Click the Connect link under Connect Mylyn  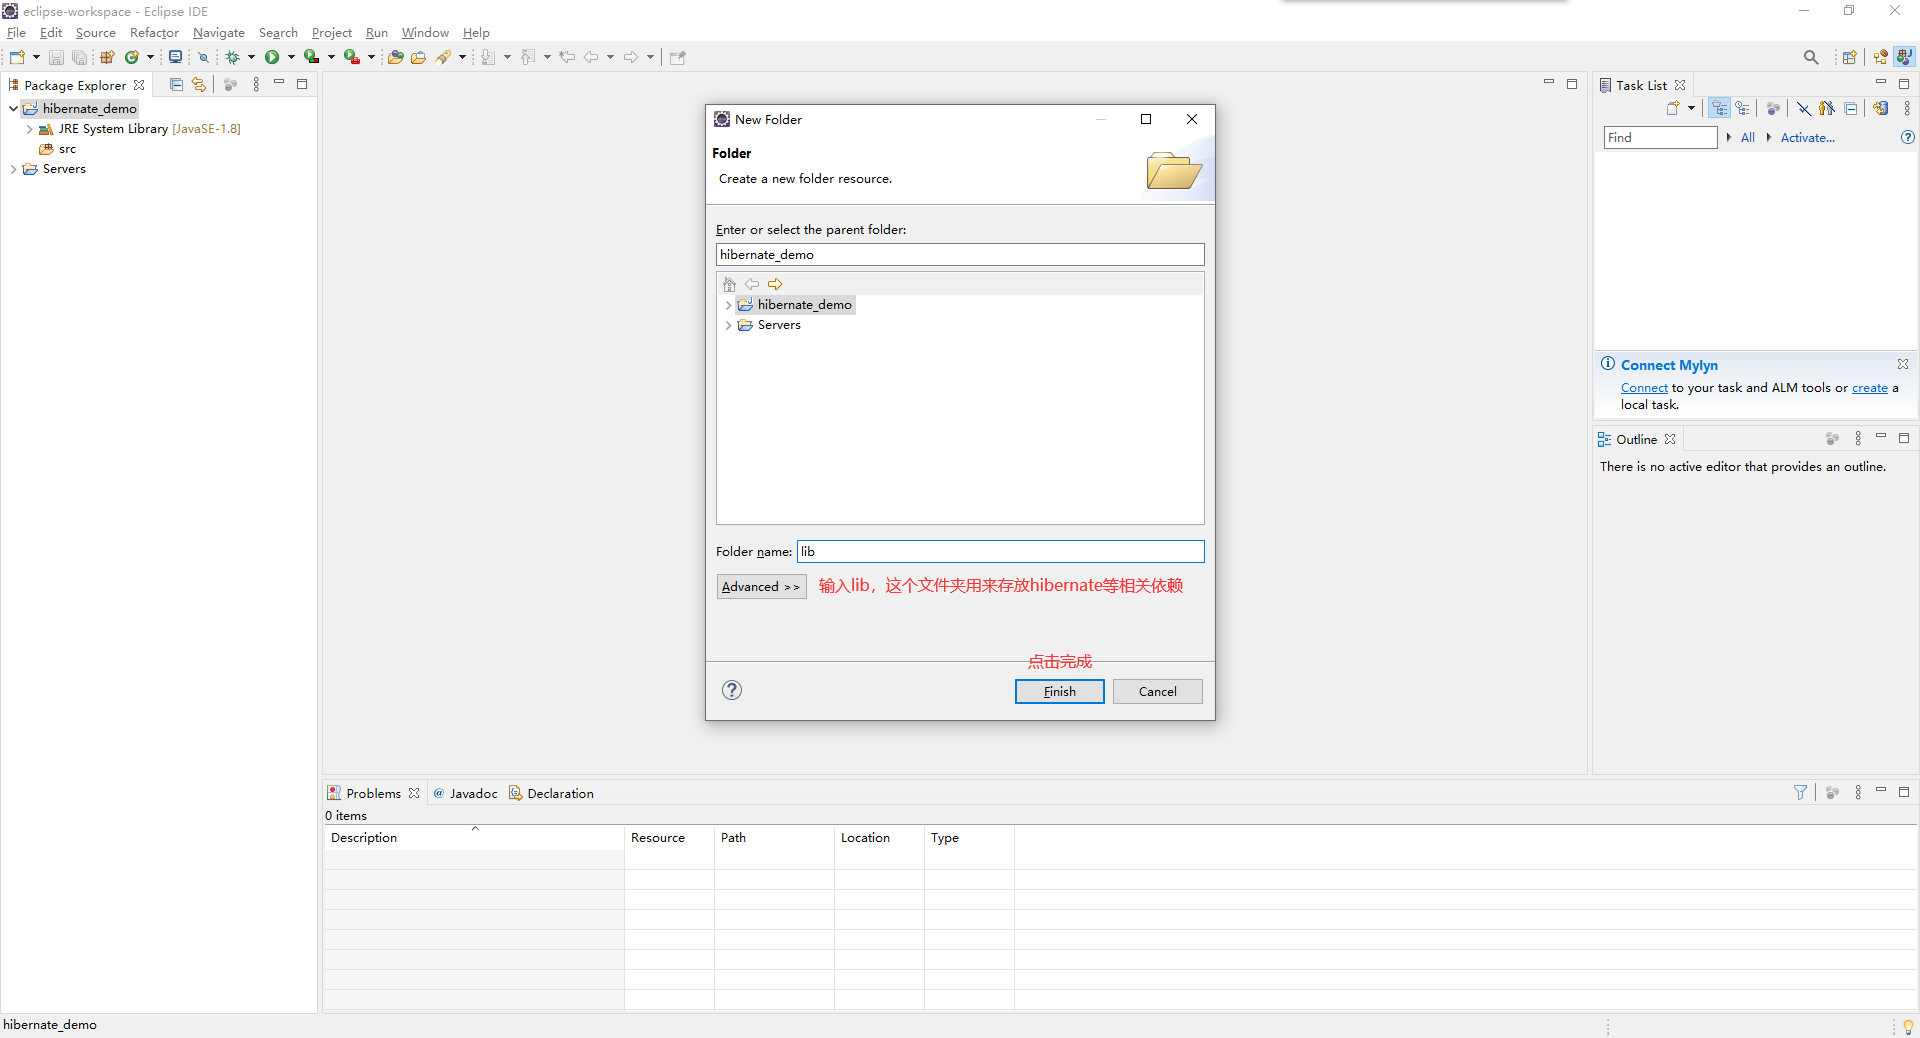pyautogui.click(x=1643, y=388)
